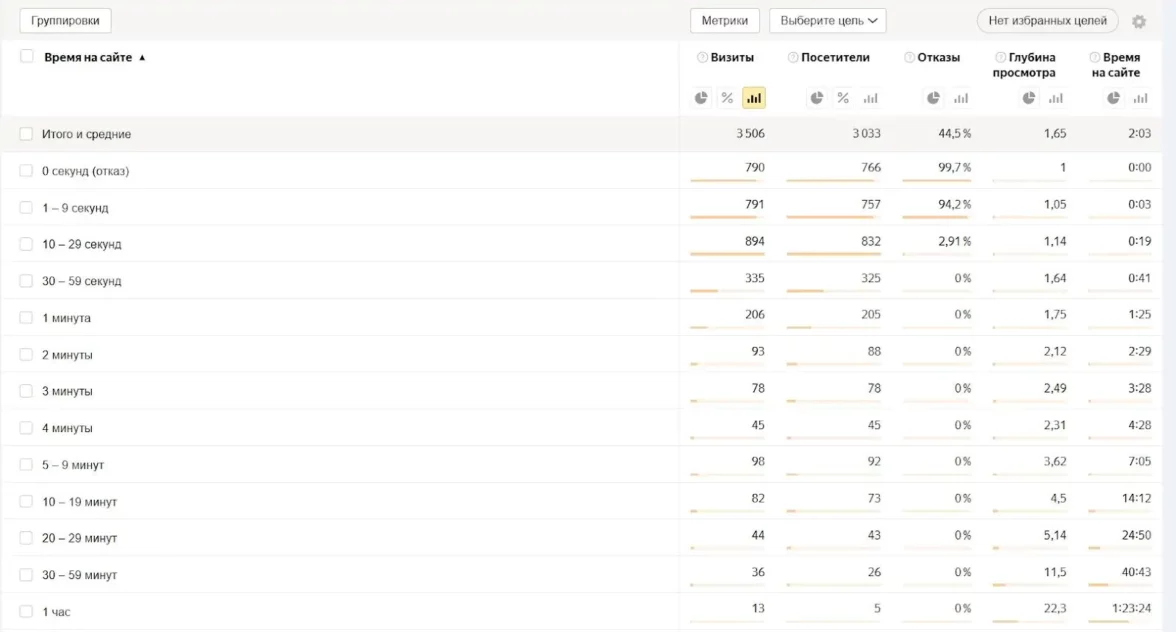Open the table settings gear icon
The height and width of the screenshot is (632, 1176).
pyautogui.click(x=1139, y=21)
